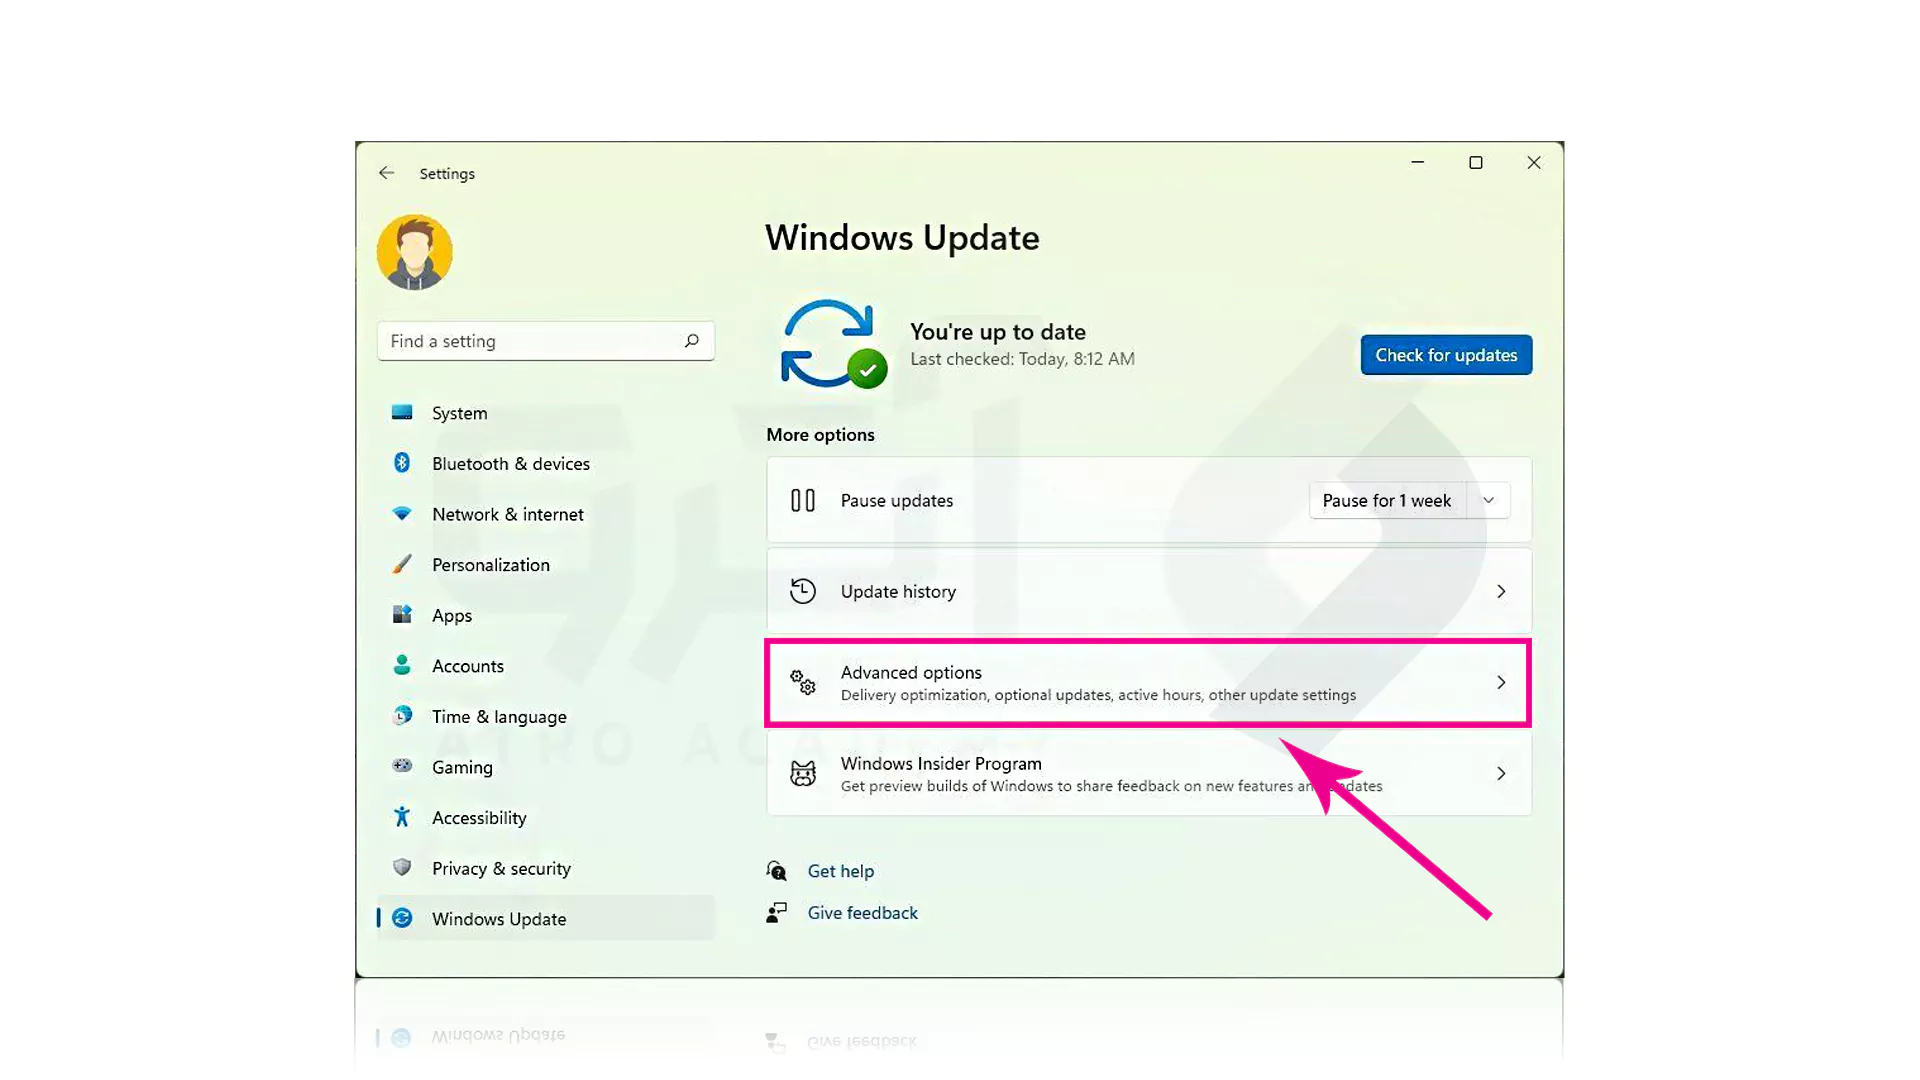Click the user profile avatar
Screen dimensions: 1920x1080
click(414, 252)
